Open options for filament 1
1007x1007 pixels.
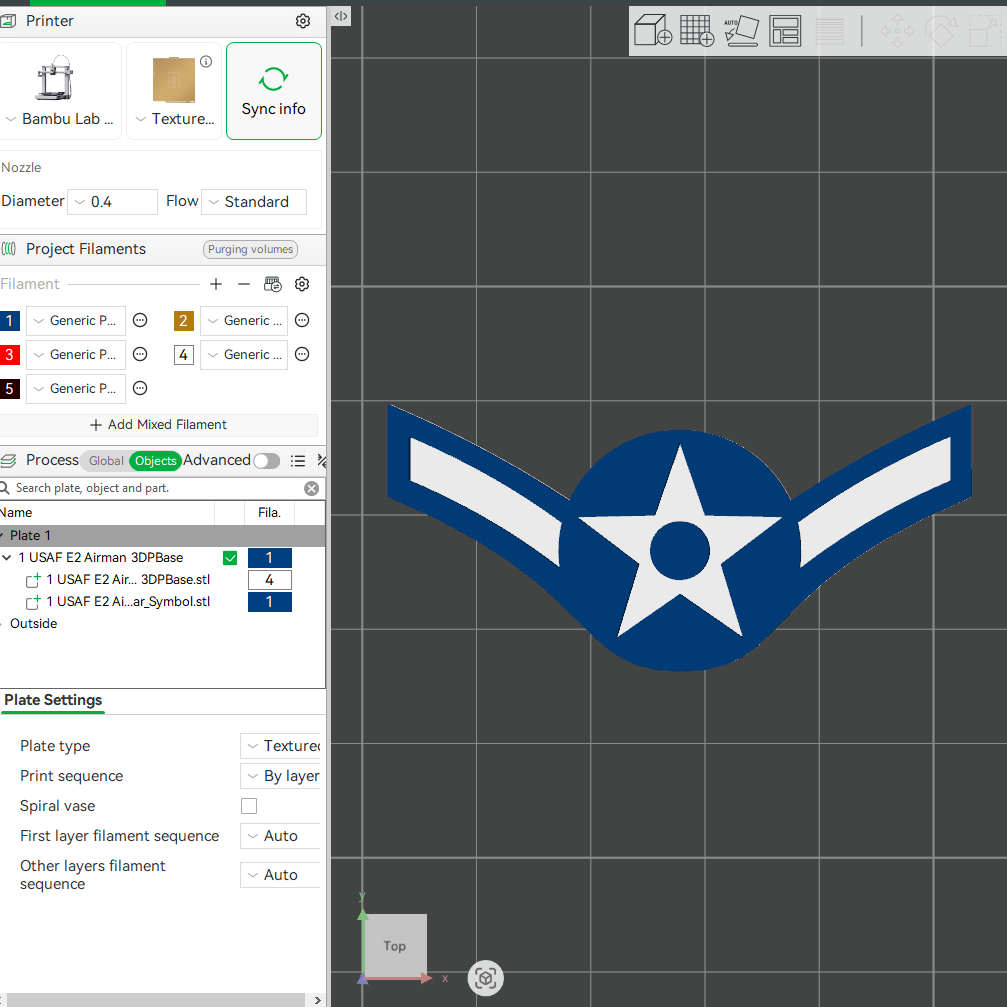coord(140,320)
